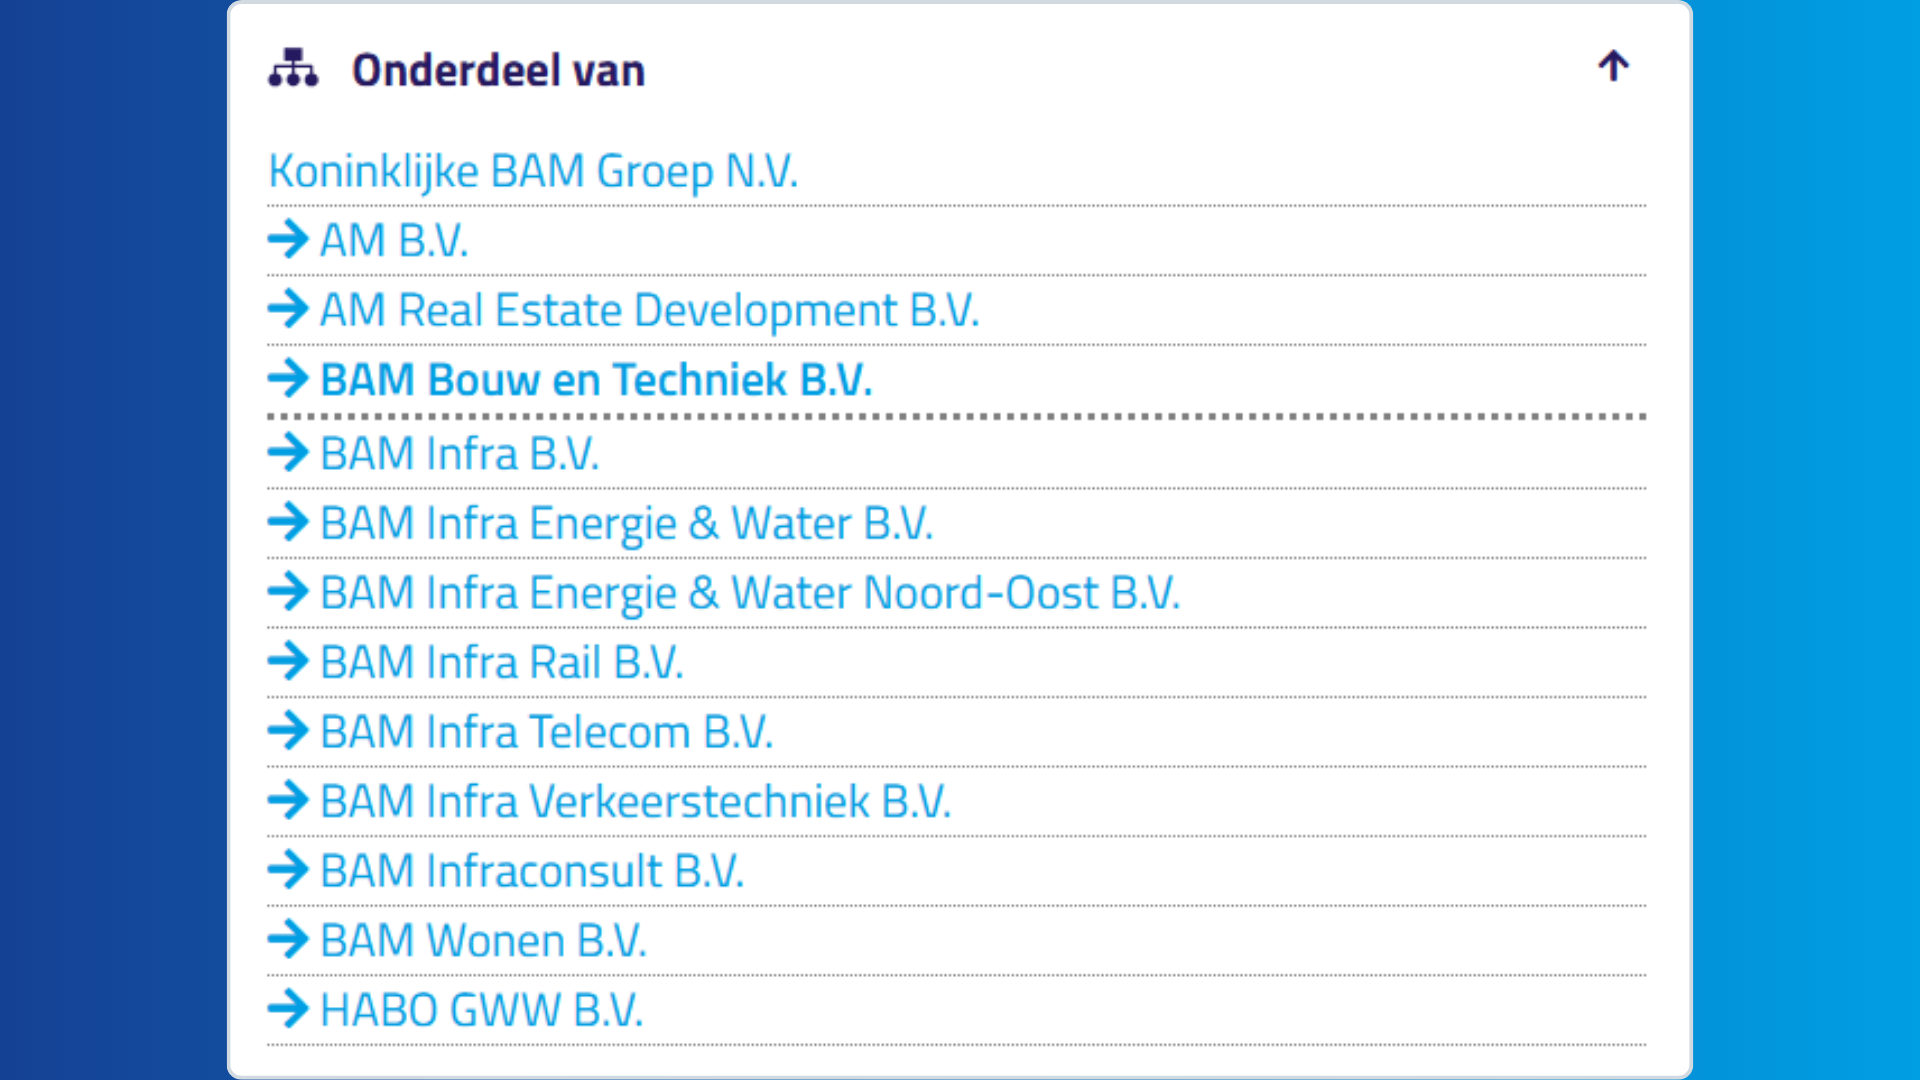Collapse the Onderdeel van section arrow
The image size is (1920, 1080).
[x=1613, y=66]
